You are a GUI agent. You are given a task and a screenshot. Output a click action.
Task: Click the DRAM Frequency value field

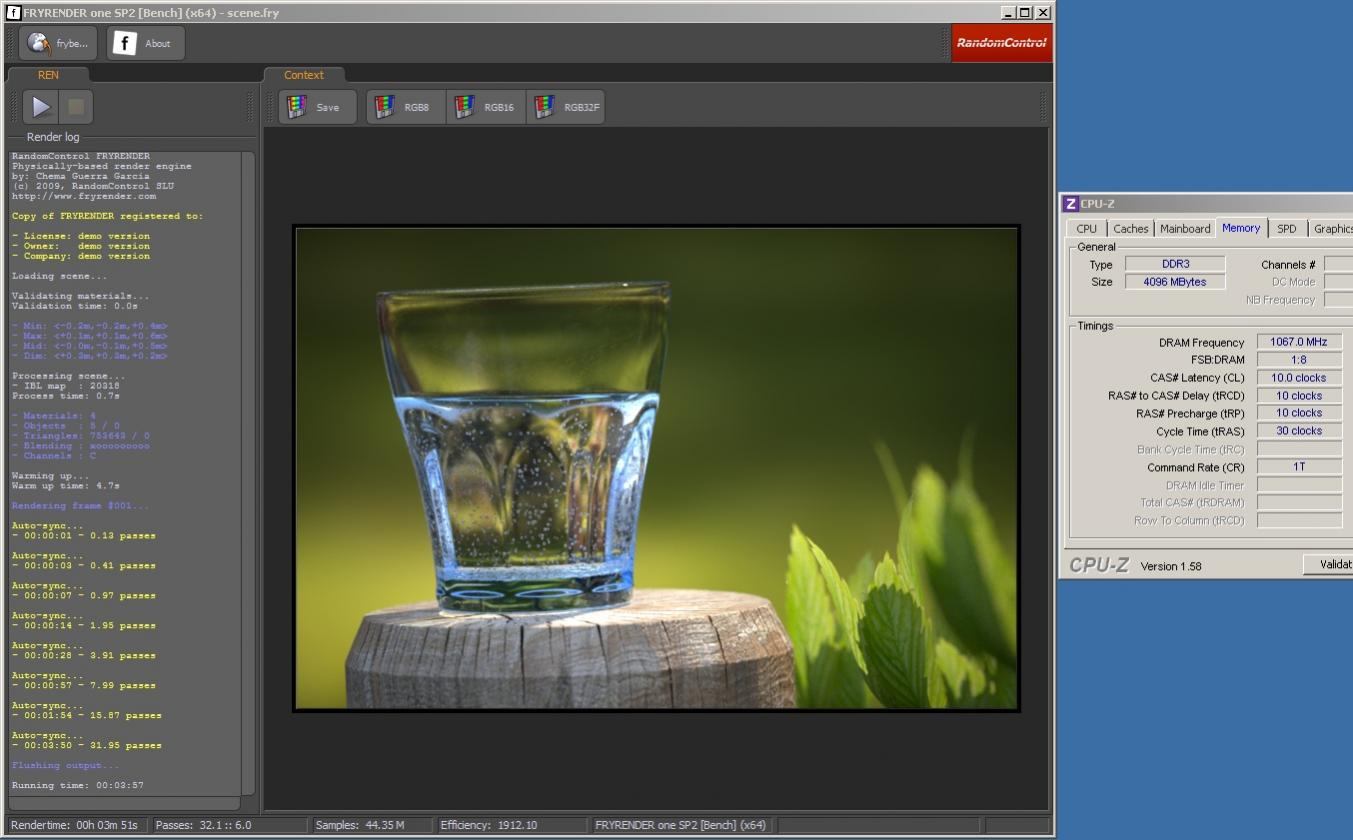pos(1298,342)
